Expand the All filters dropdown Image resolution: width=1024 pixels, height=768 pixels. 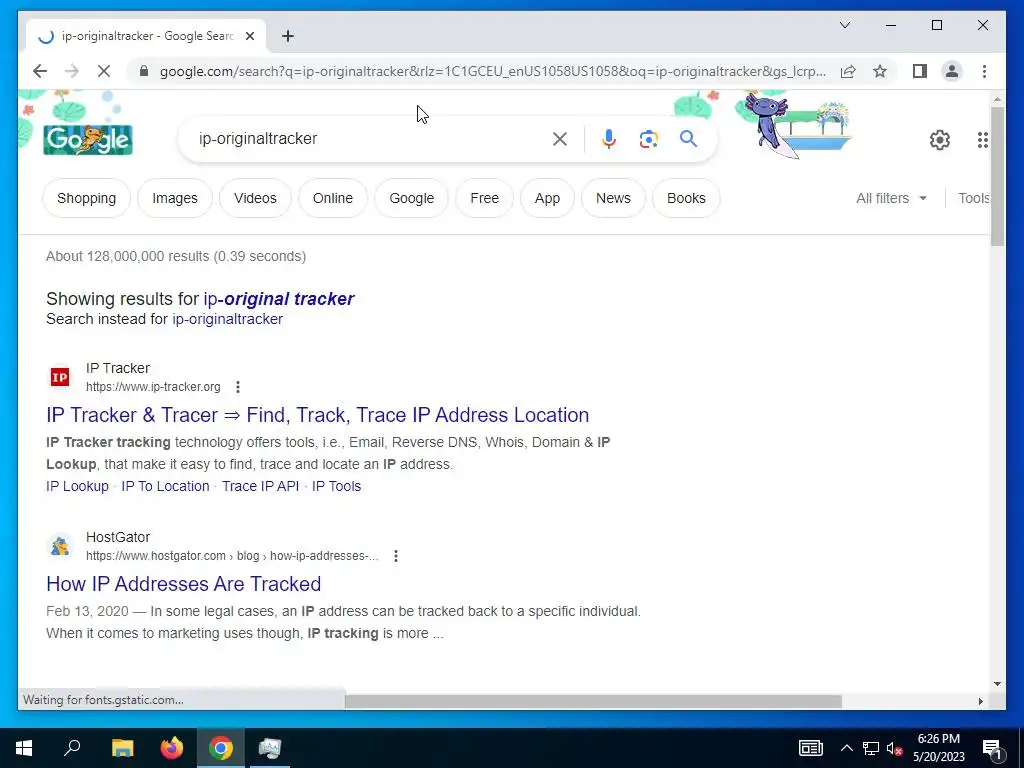tap(891, 198)
